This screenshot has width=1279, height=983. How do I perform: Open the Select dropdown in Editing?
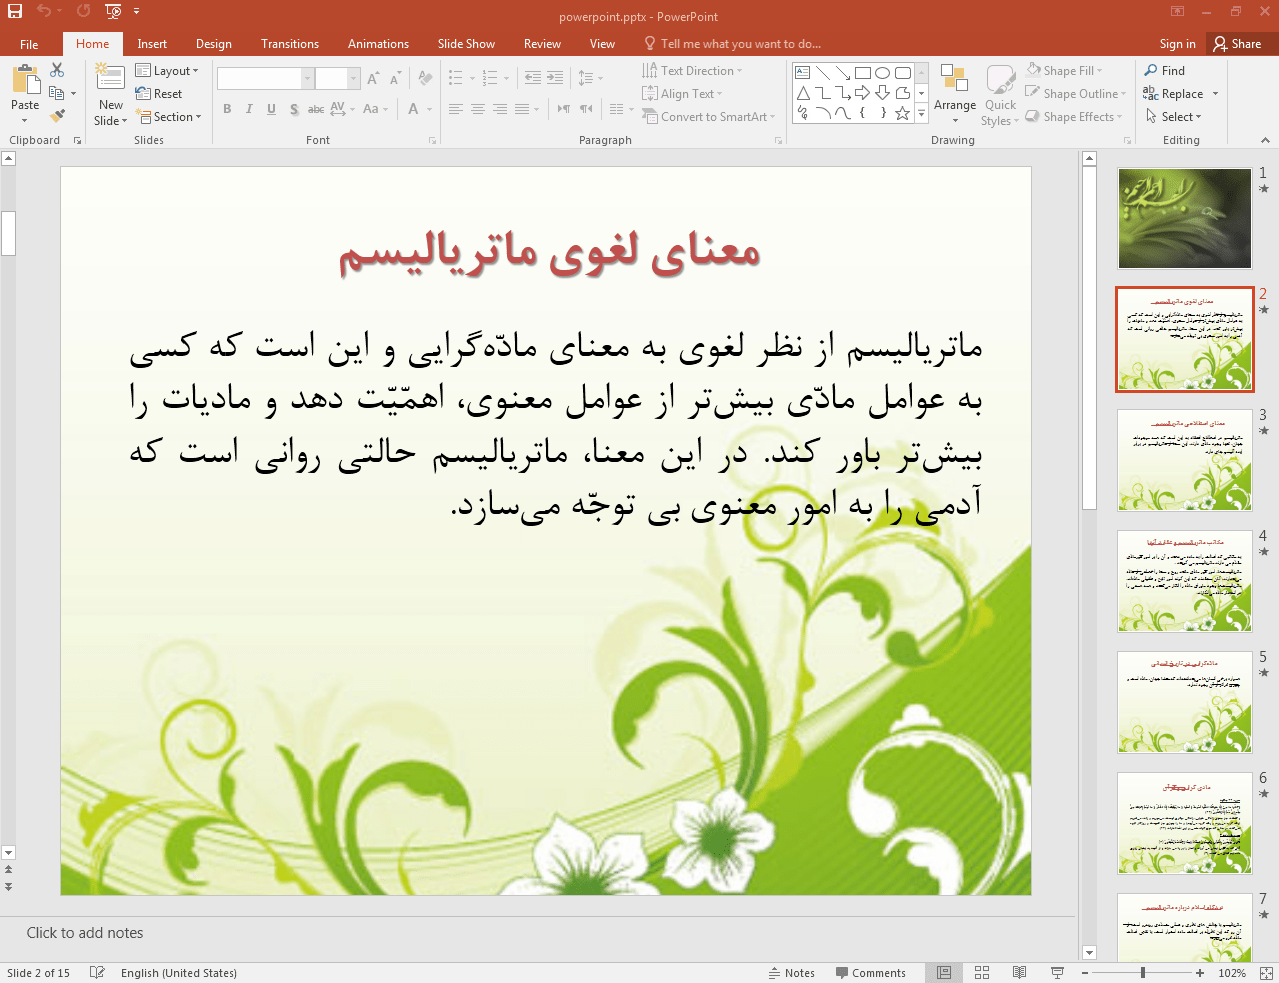(x=1173, y=117)
